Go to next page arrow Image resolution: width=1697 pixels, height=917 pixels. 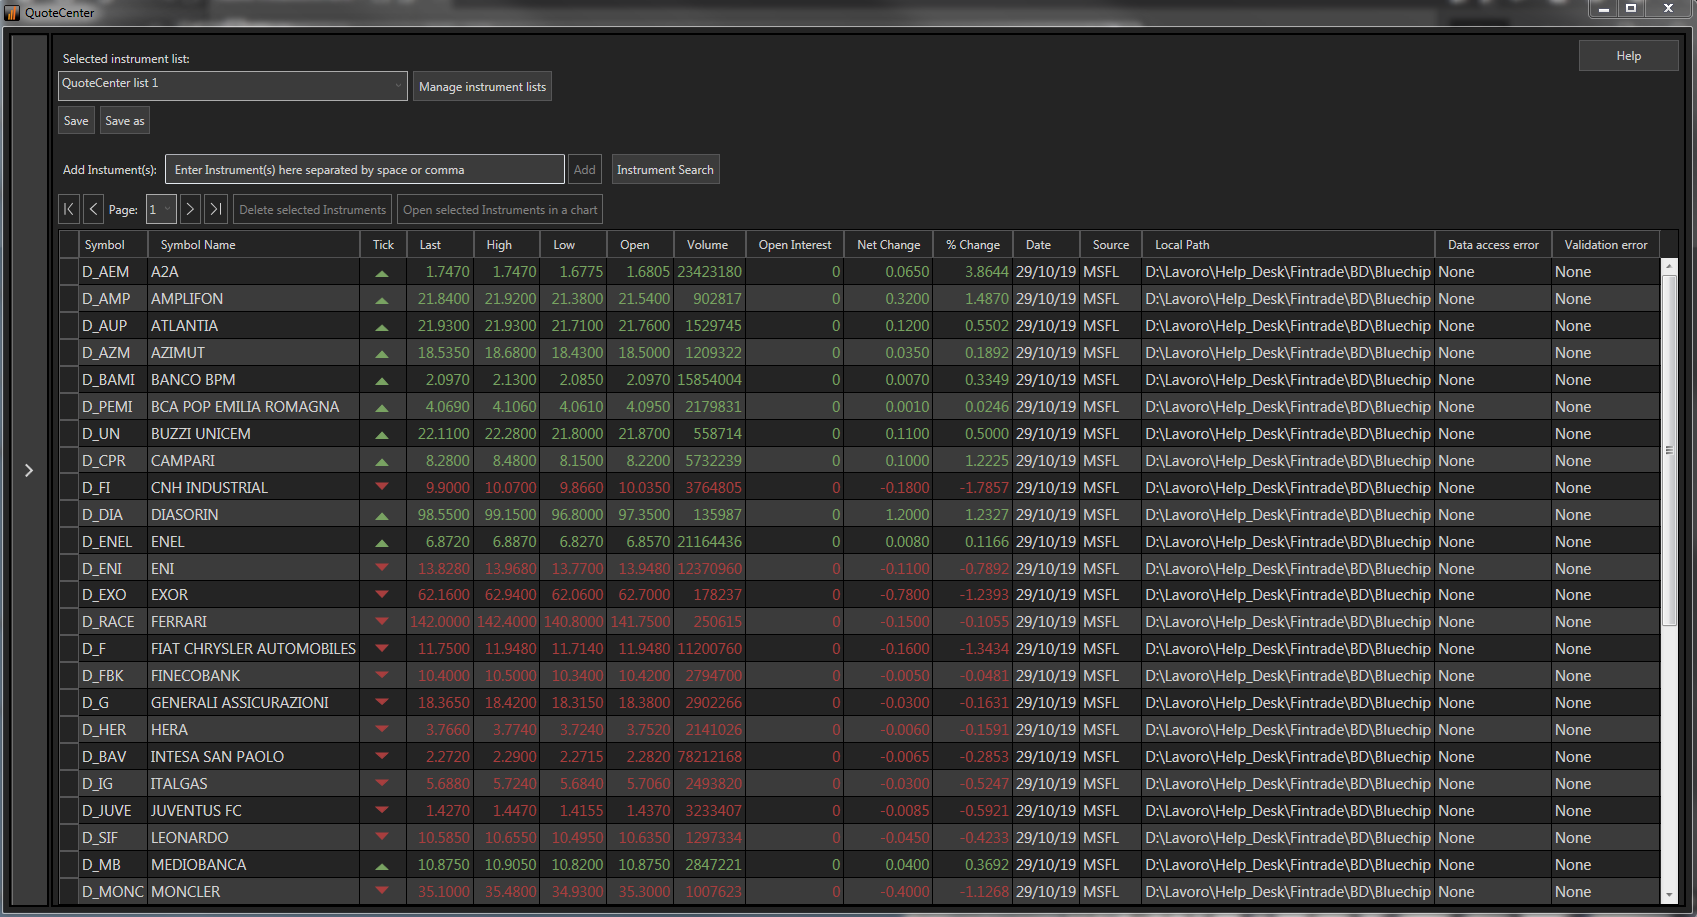pyautogui.click(x=190, y=209)
